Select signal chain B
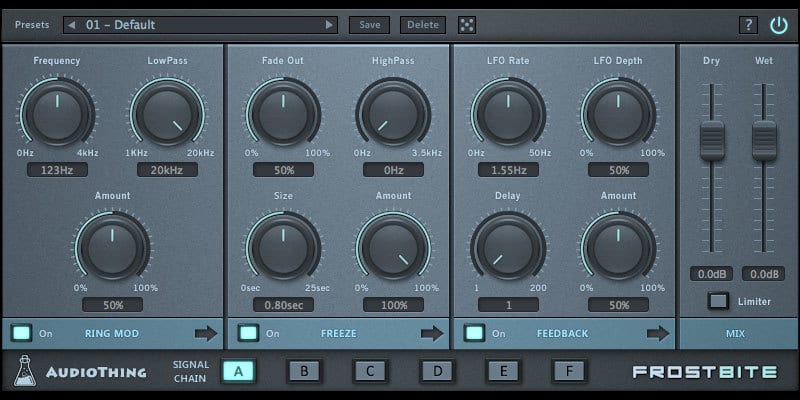This screenshot has width=800, height=400. pyautogui.click(x=304, y=371)
